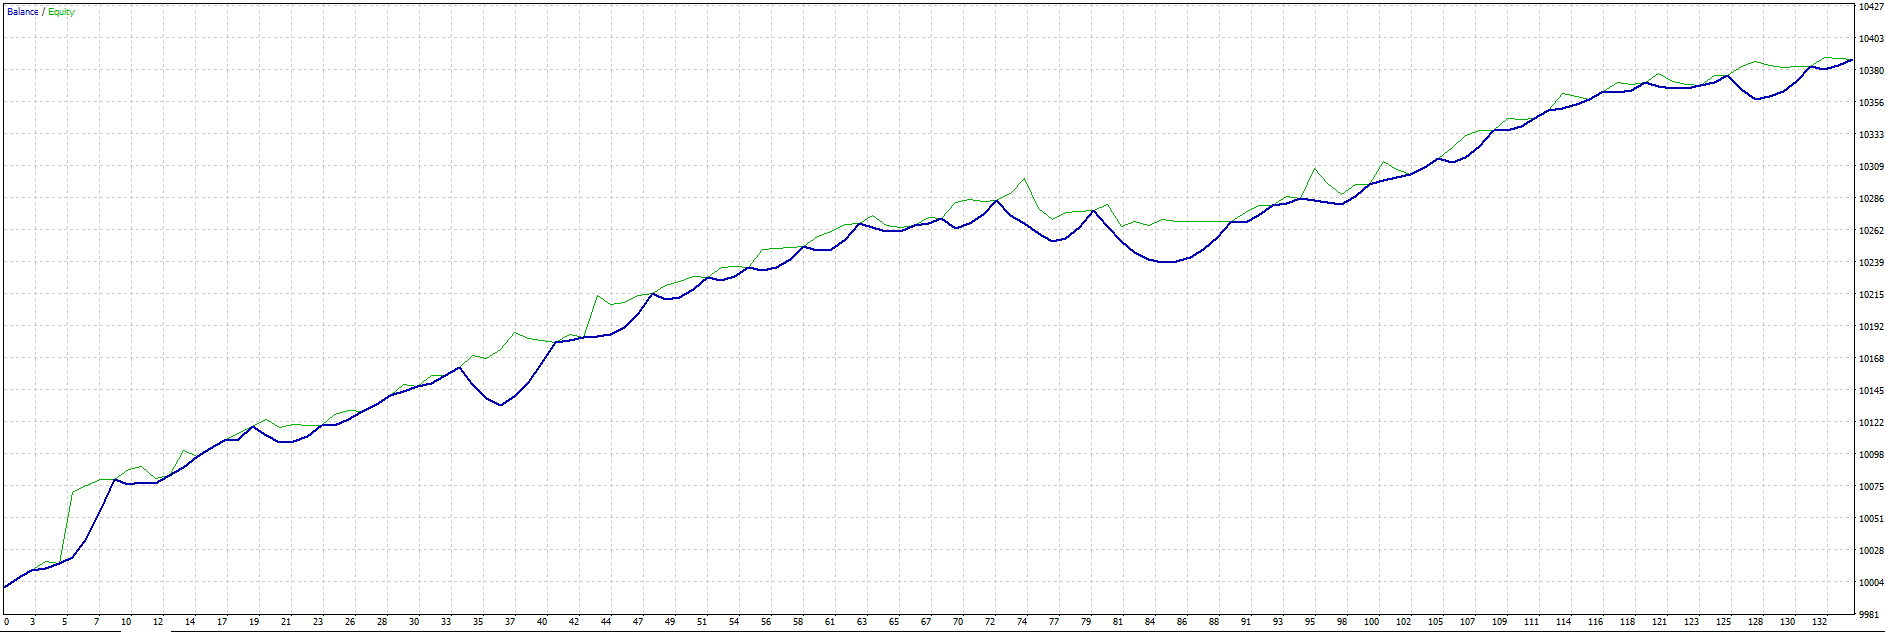
Task: Click the 10028 axis value
Action: tap(1870, 550)
